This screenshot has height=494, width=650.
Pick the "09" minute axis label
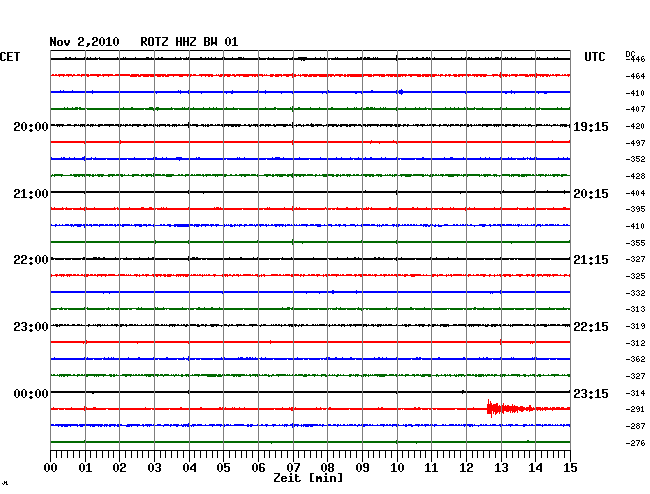pyautogui.click(x=362, y=468)
